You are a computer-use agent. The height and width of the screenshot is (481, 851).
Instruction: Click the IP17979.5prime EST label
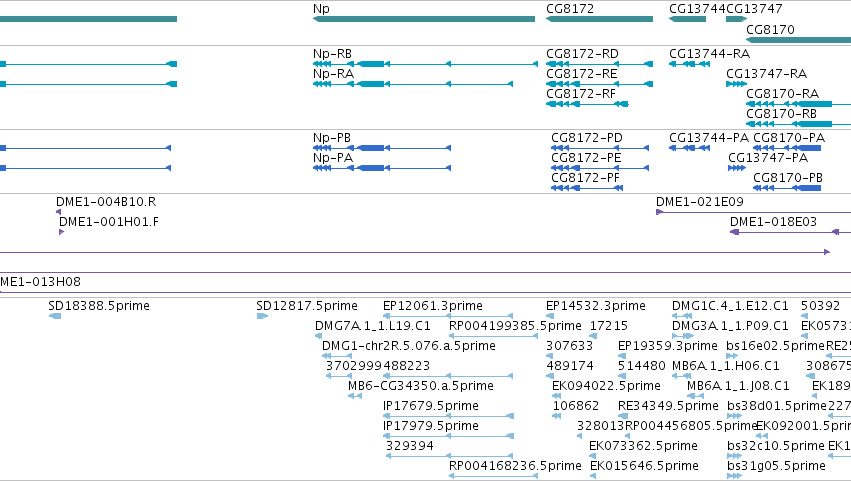pyautogui.click(x=431, y=427)
